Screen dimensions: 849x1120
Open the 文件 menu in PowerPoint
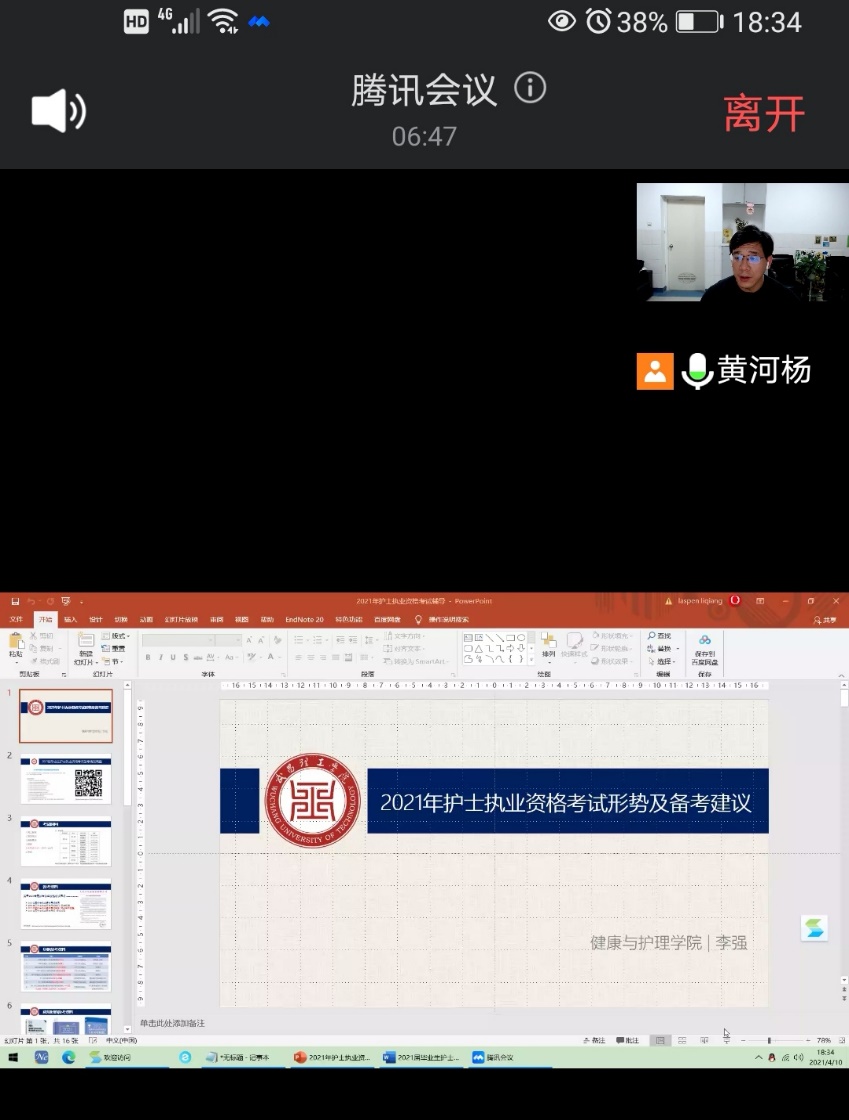(x=16, y=620)
